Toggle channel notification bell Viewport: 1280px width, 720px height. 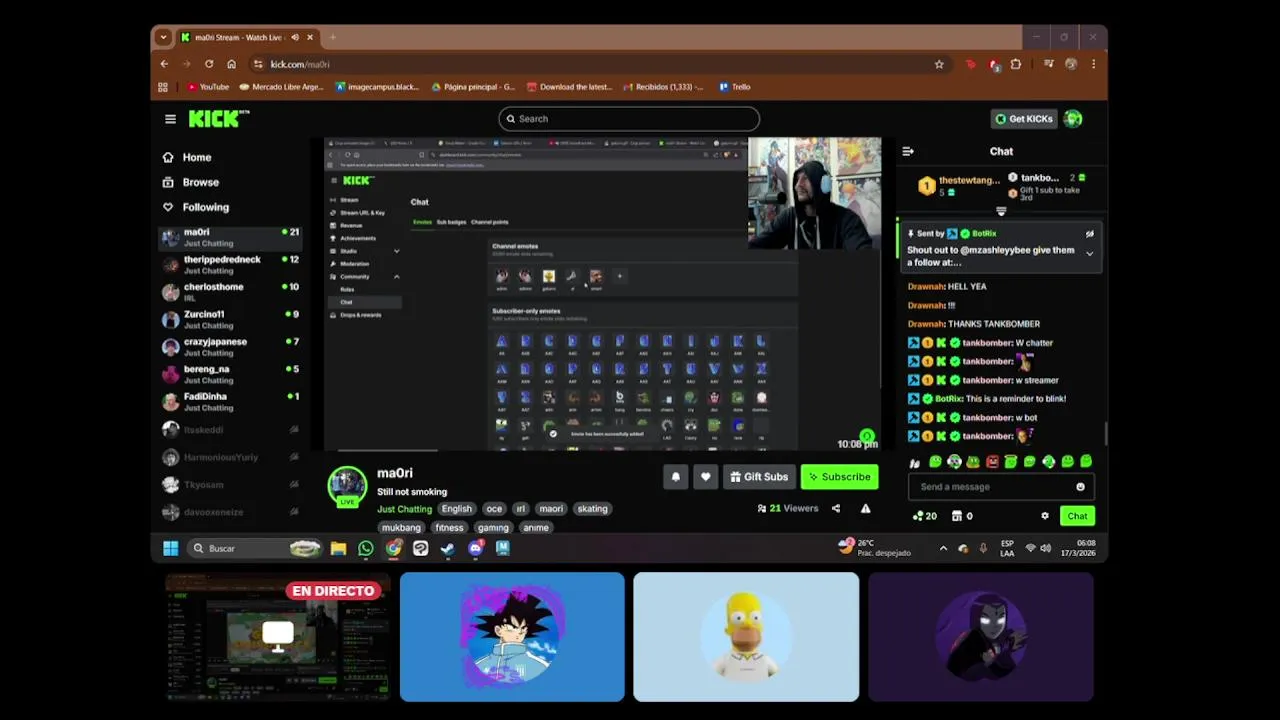(x=675, y=477)
